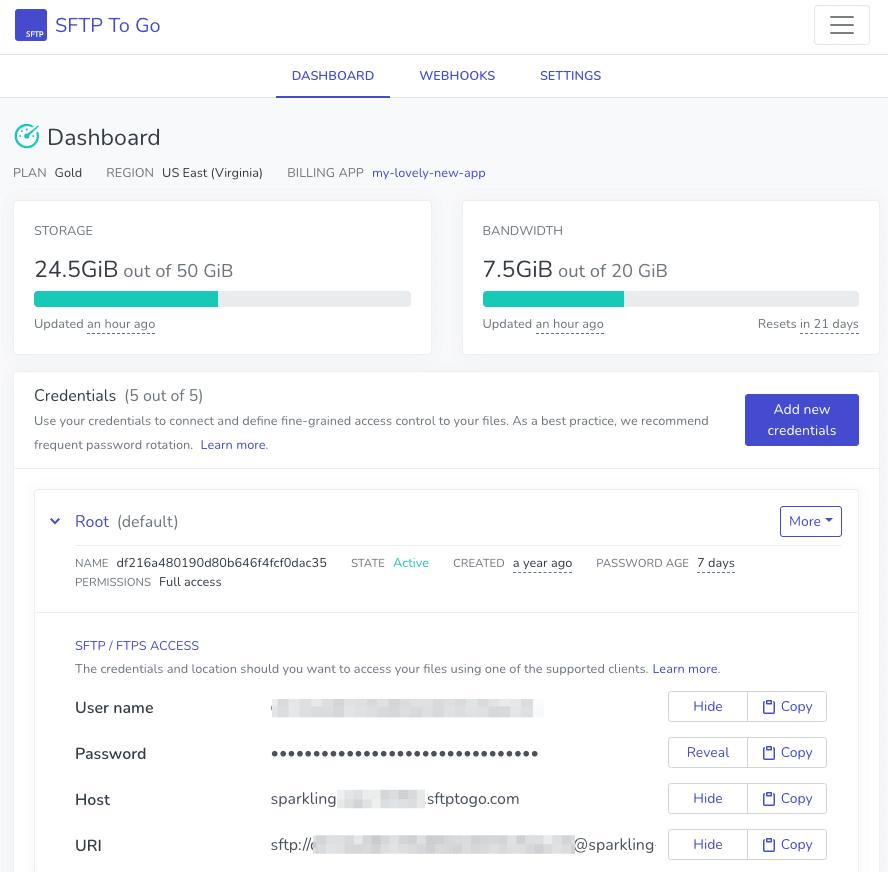Reveal the hidden password

pos(708,753)
